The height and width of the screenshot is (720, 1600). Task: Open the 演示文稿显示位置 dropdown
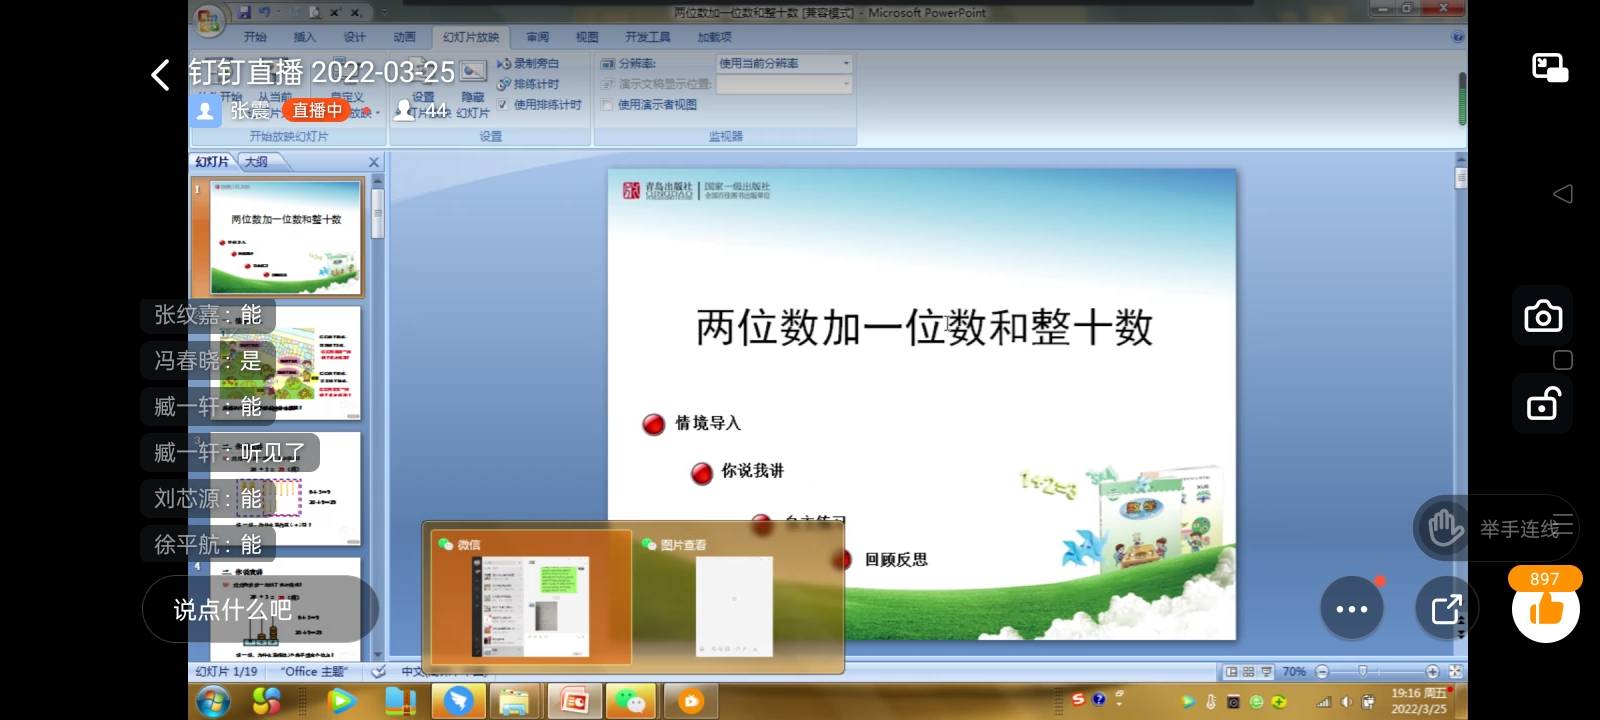784,84
